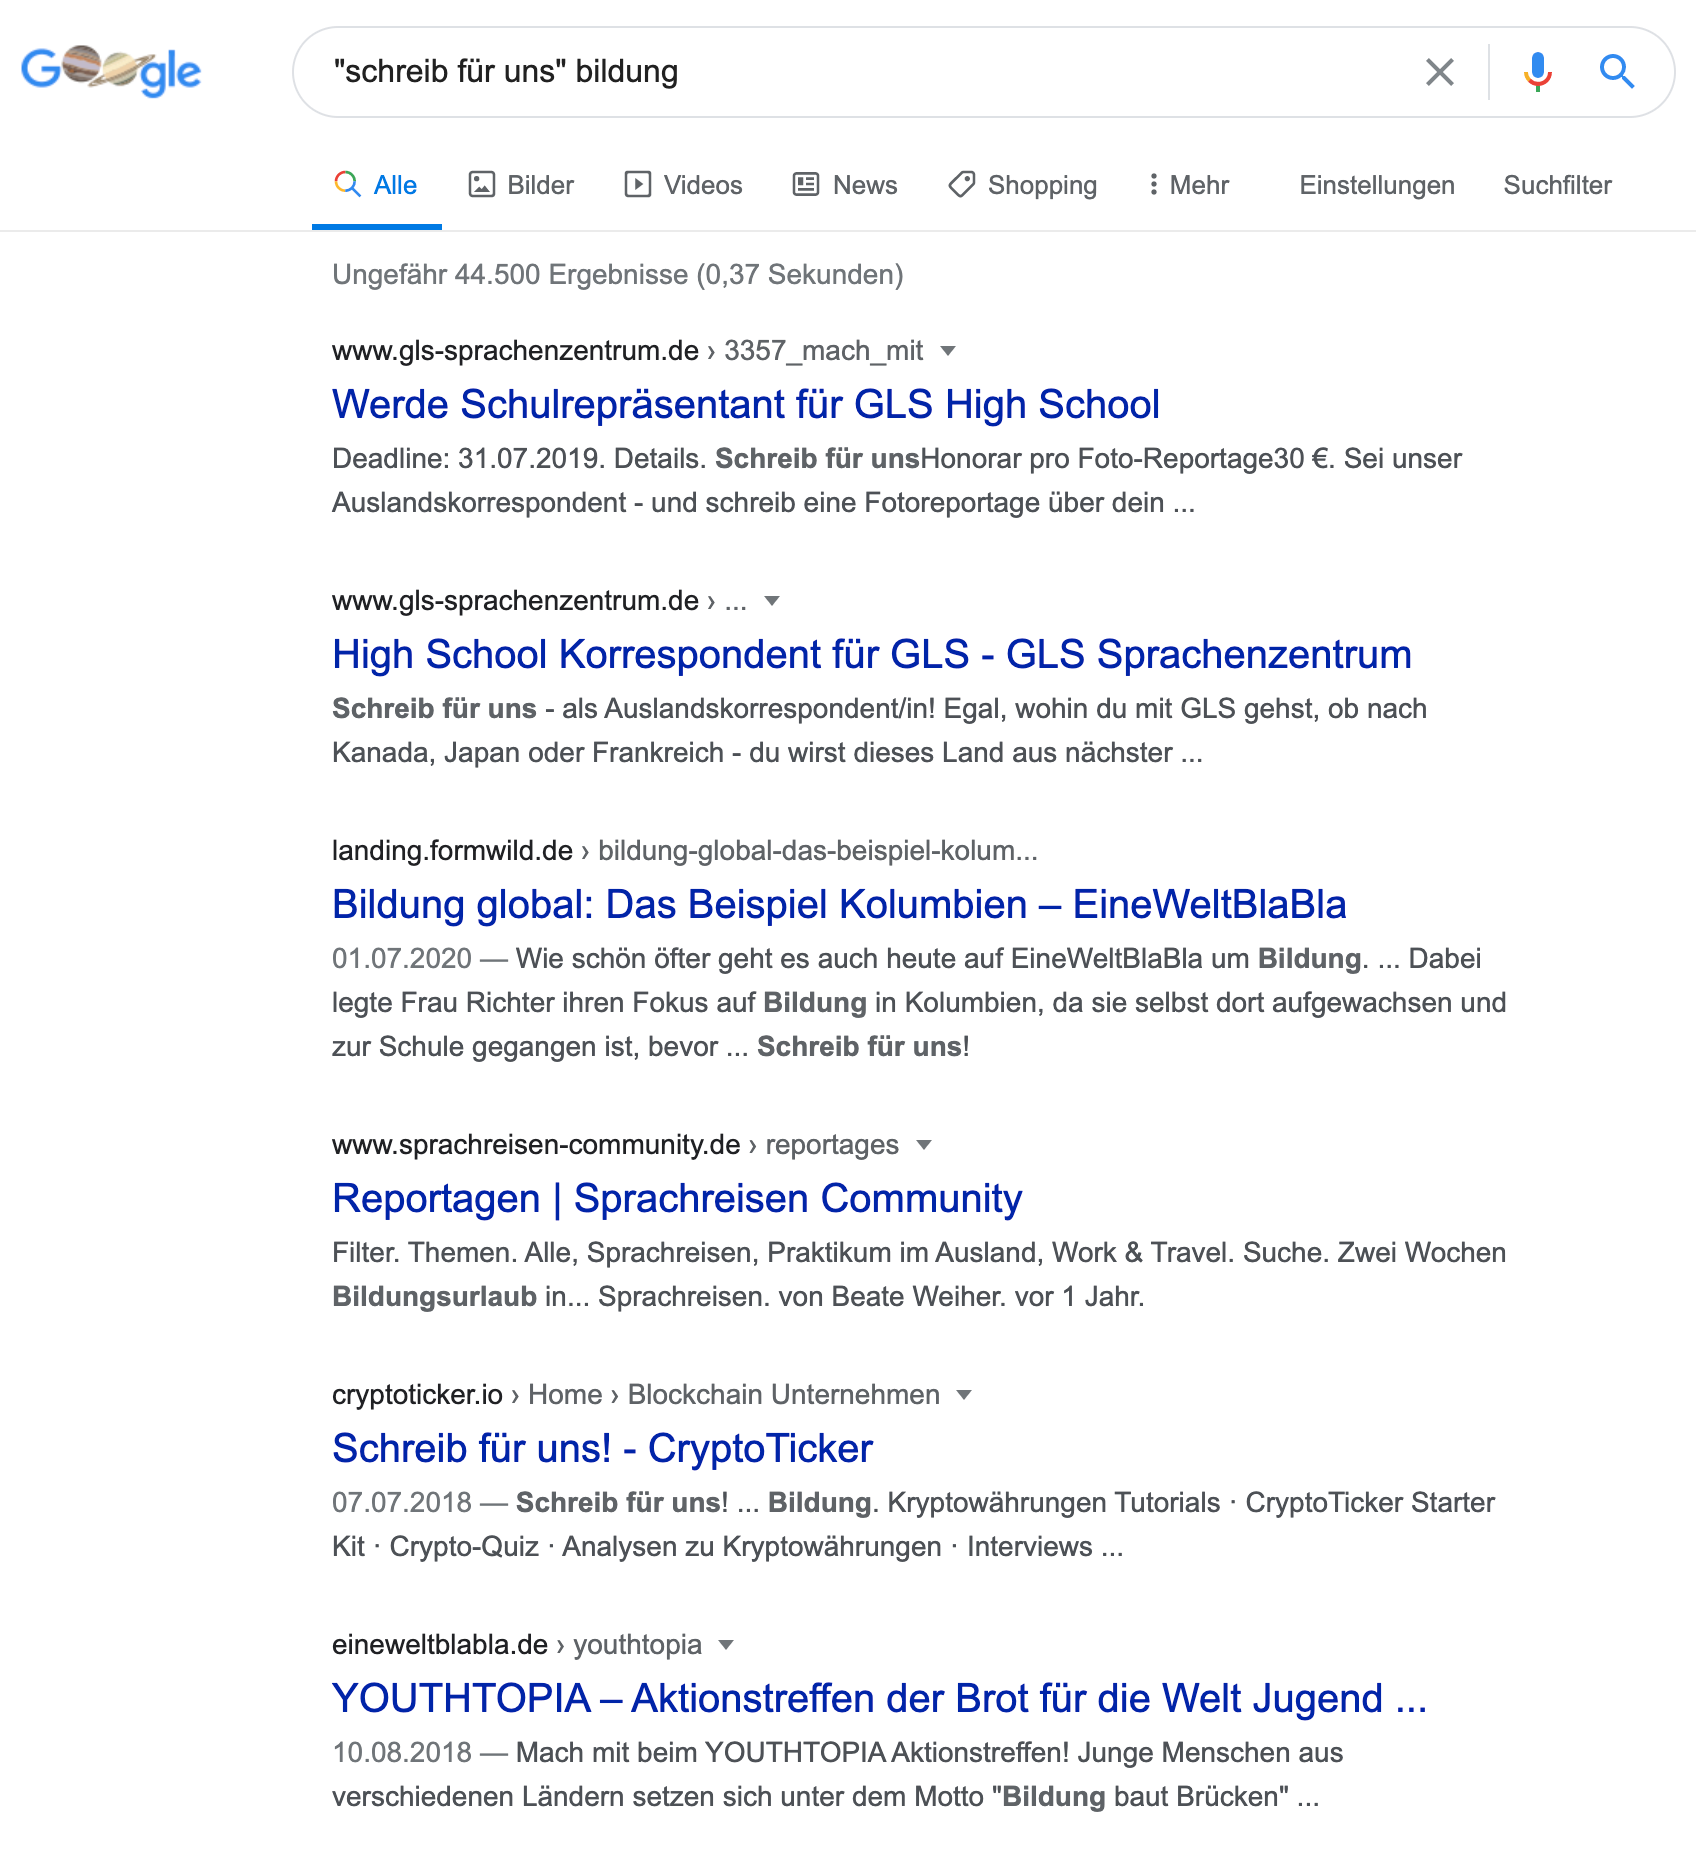Open 'Schreib für uns! - CryptoTicker' result
1696x1859 pixels.
[602, 1448]
